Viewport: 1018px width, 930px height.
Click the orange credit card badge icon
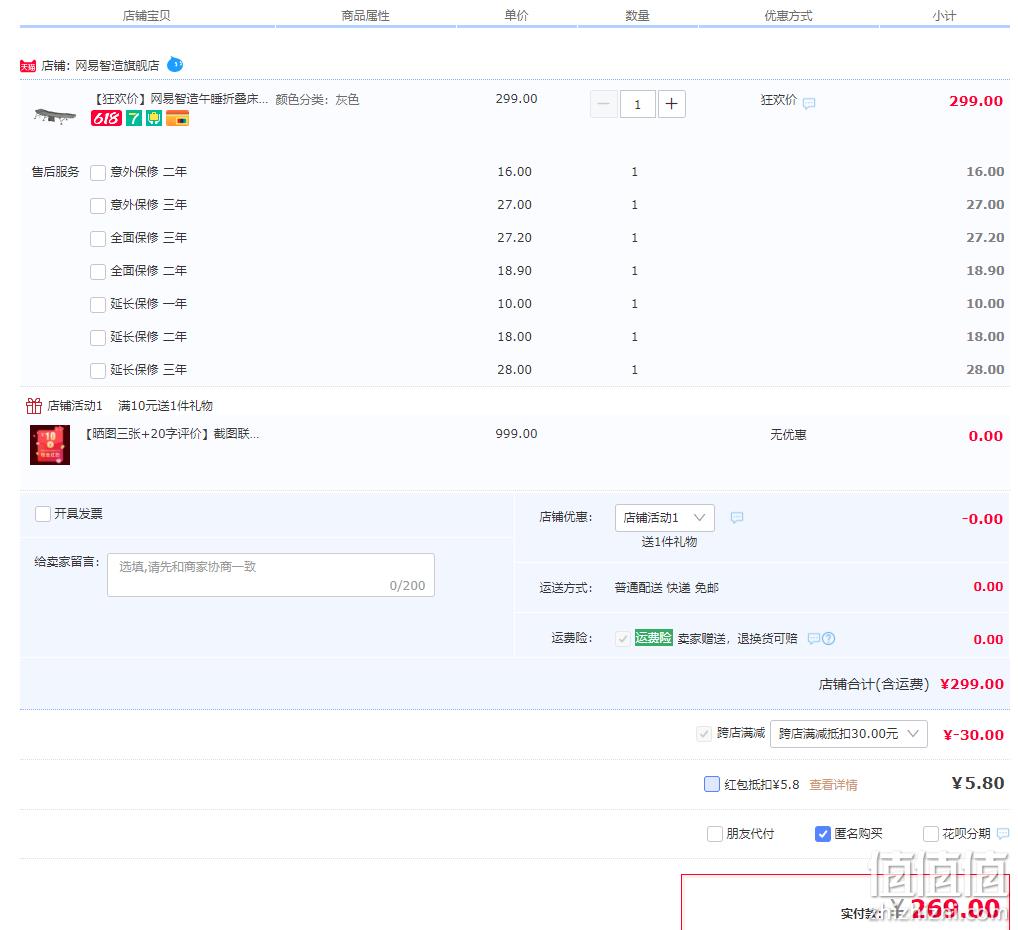point(177,118)
